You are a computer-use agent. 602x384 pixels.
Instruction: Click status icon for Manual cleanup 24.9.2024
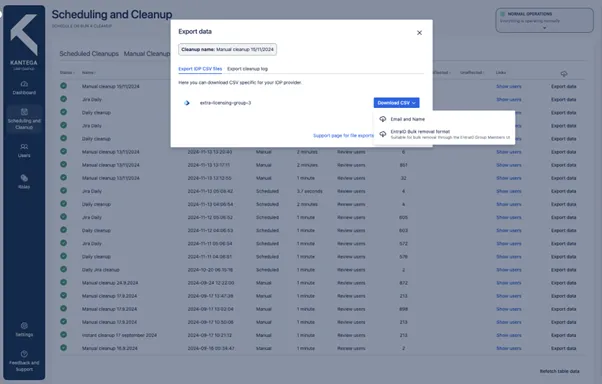pyautogui.click(x=63, y=282)
